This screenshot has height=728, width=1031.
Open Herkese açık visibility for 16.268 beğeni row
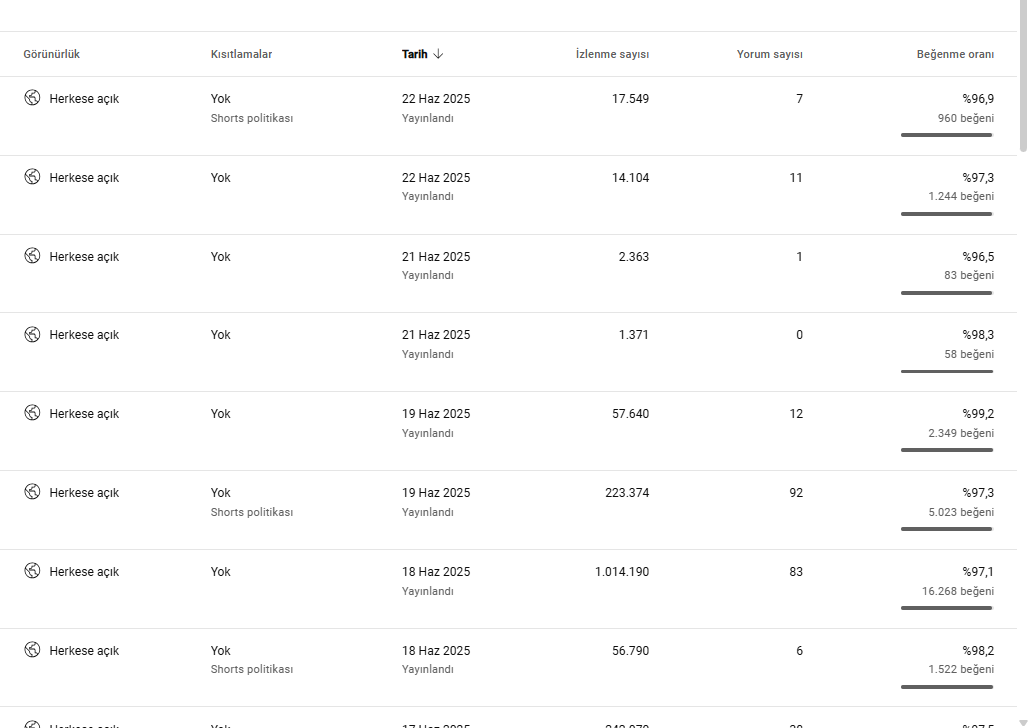coord(84,571)
